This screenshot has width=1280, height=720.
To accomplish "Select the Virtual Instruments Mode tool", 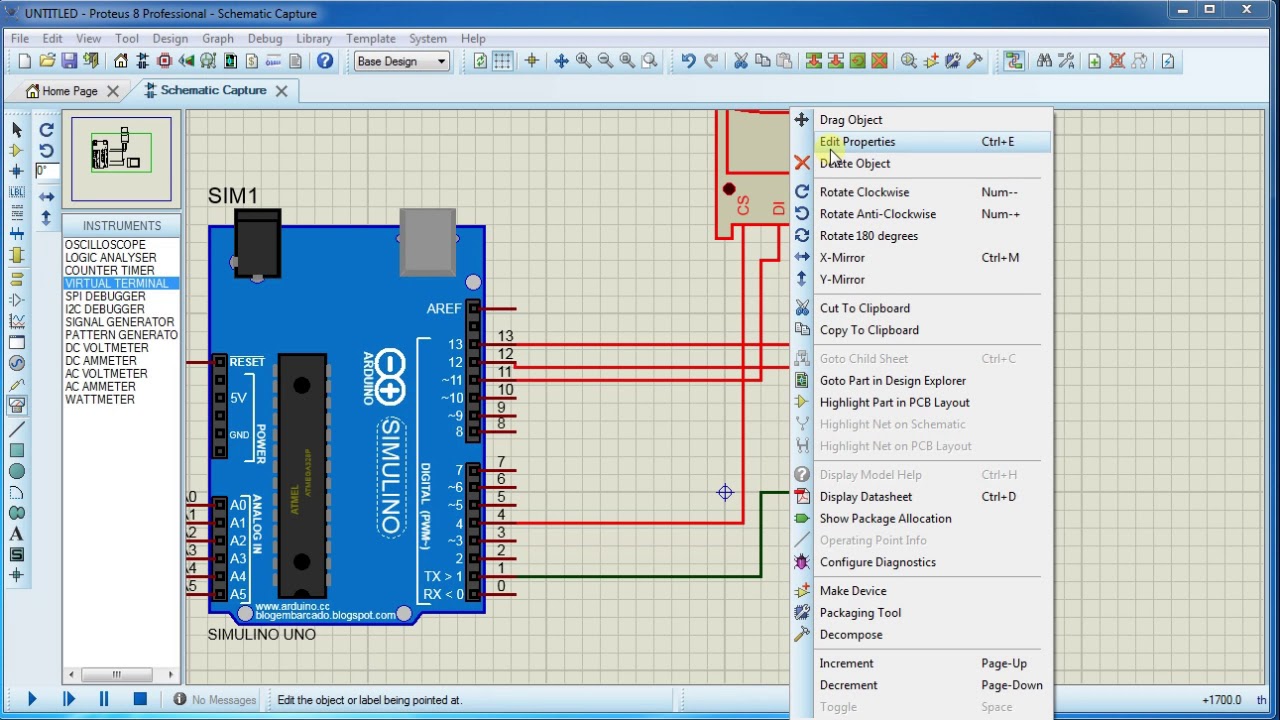I will click(16, 405).
